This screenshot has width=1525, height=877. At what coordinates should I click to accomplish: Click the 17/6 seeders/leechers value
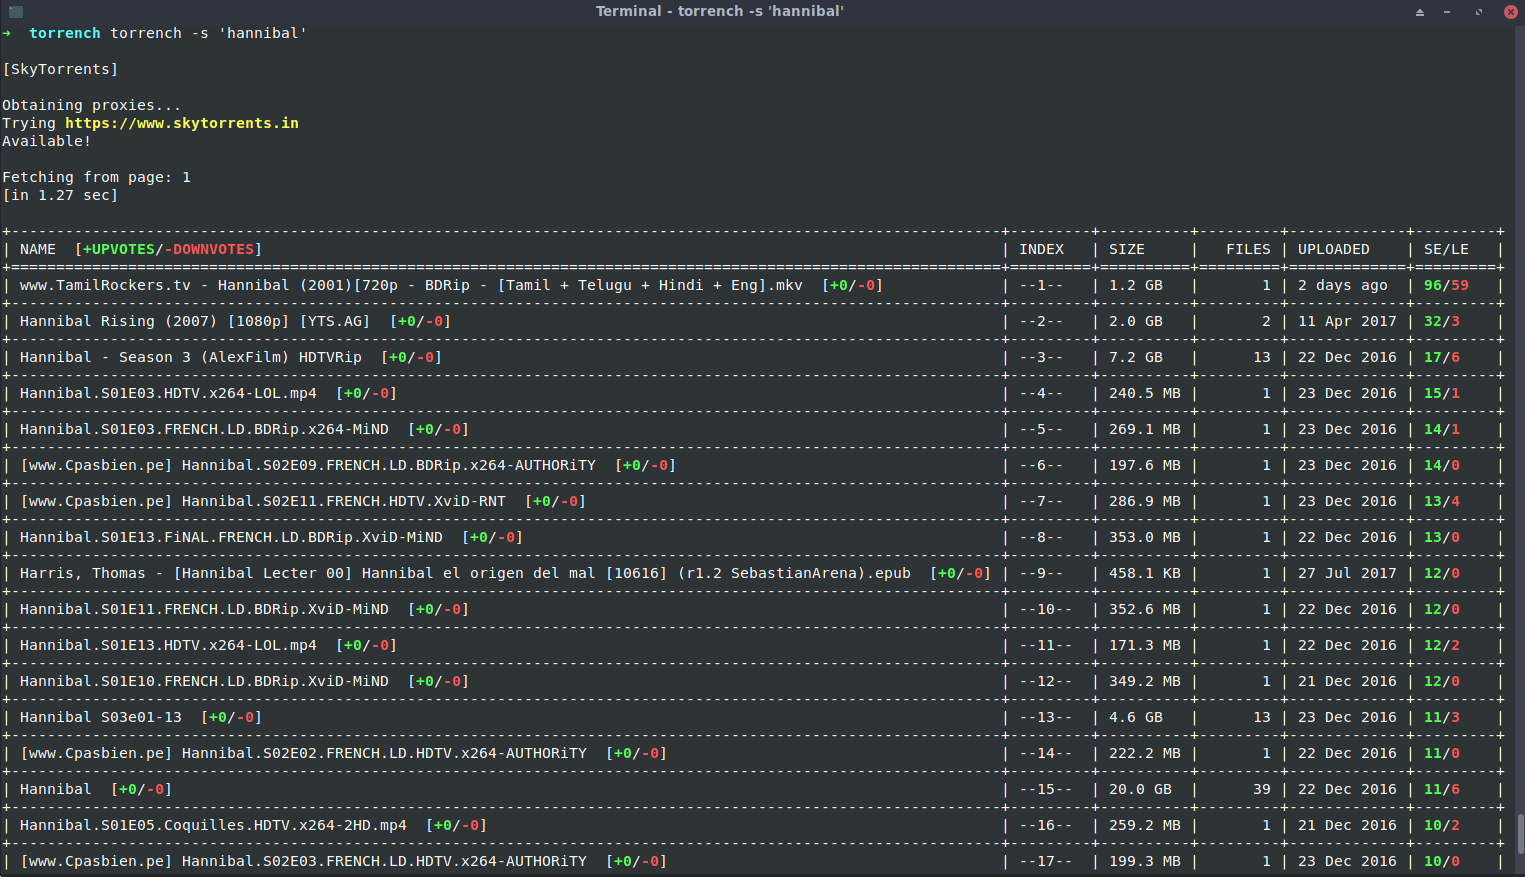tap(1442, 357)
